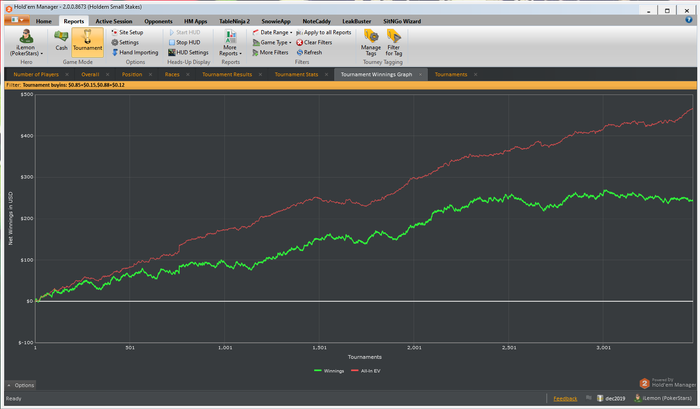This screenshot has width=700, height=409.
Task: Switch to the Tournament Results report tab
Action: tap(227, 75)
